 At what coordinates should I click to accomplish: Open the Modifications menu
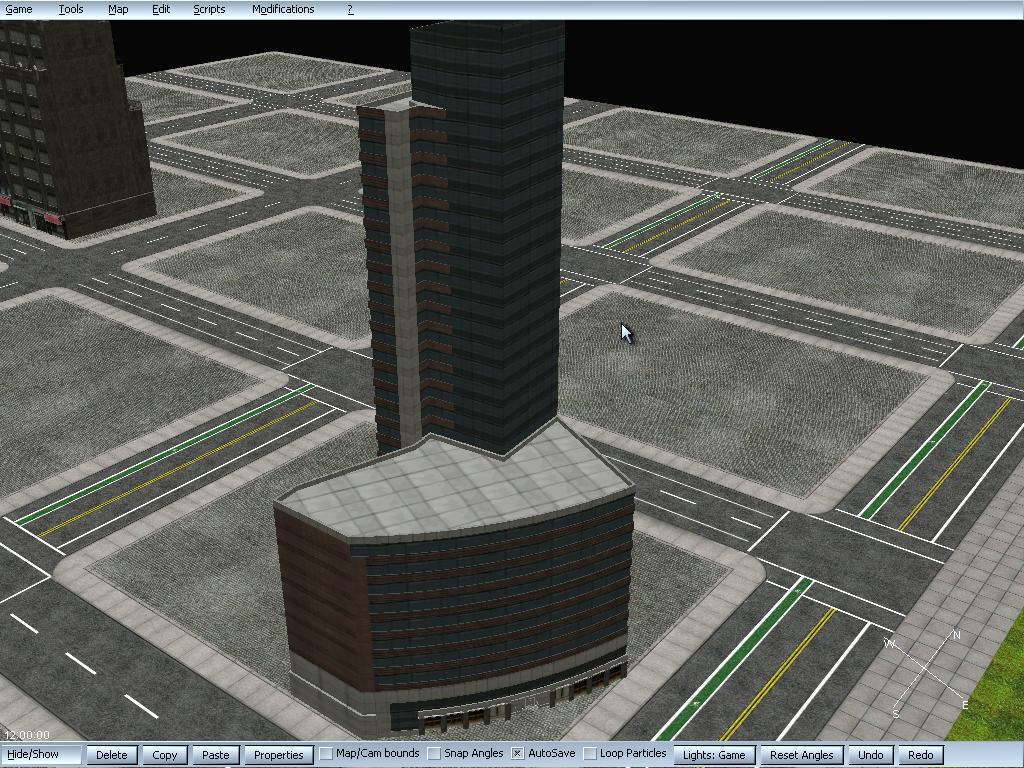[283, 9]
